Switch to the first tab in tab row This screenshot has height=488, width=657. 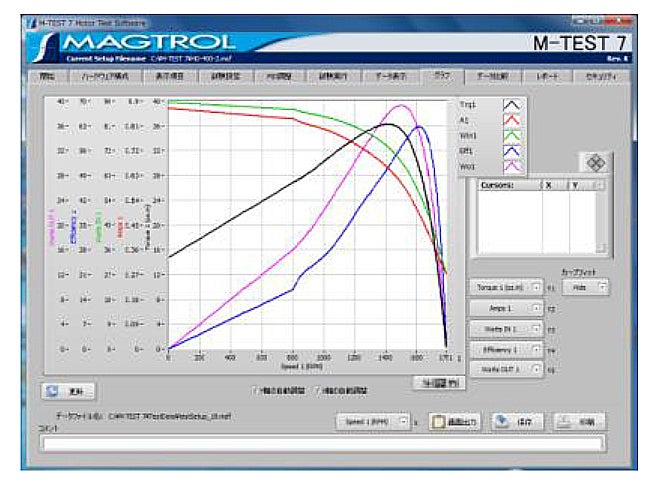pos(47,77)
